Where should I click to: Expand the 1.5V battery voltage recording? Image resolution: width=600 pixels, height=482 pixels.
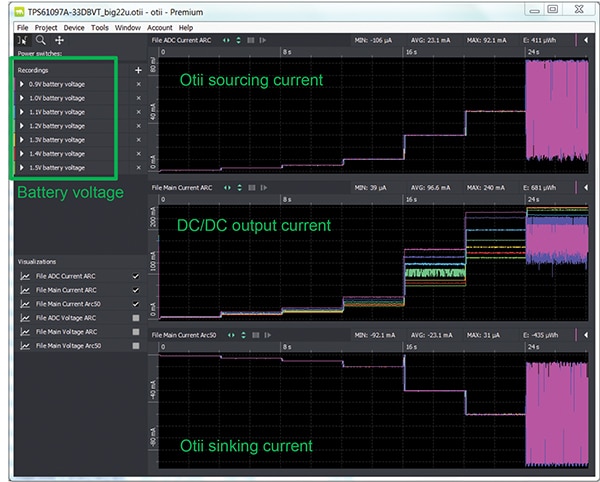(x=22, y=168)
